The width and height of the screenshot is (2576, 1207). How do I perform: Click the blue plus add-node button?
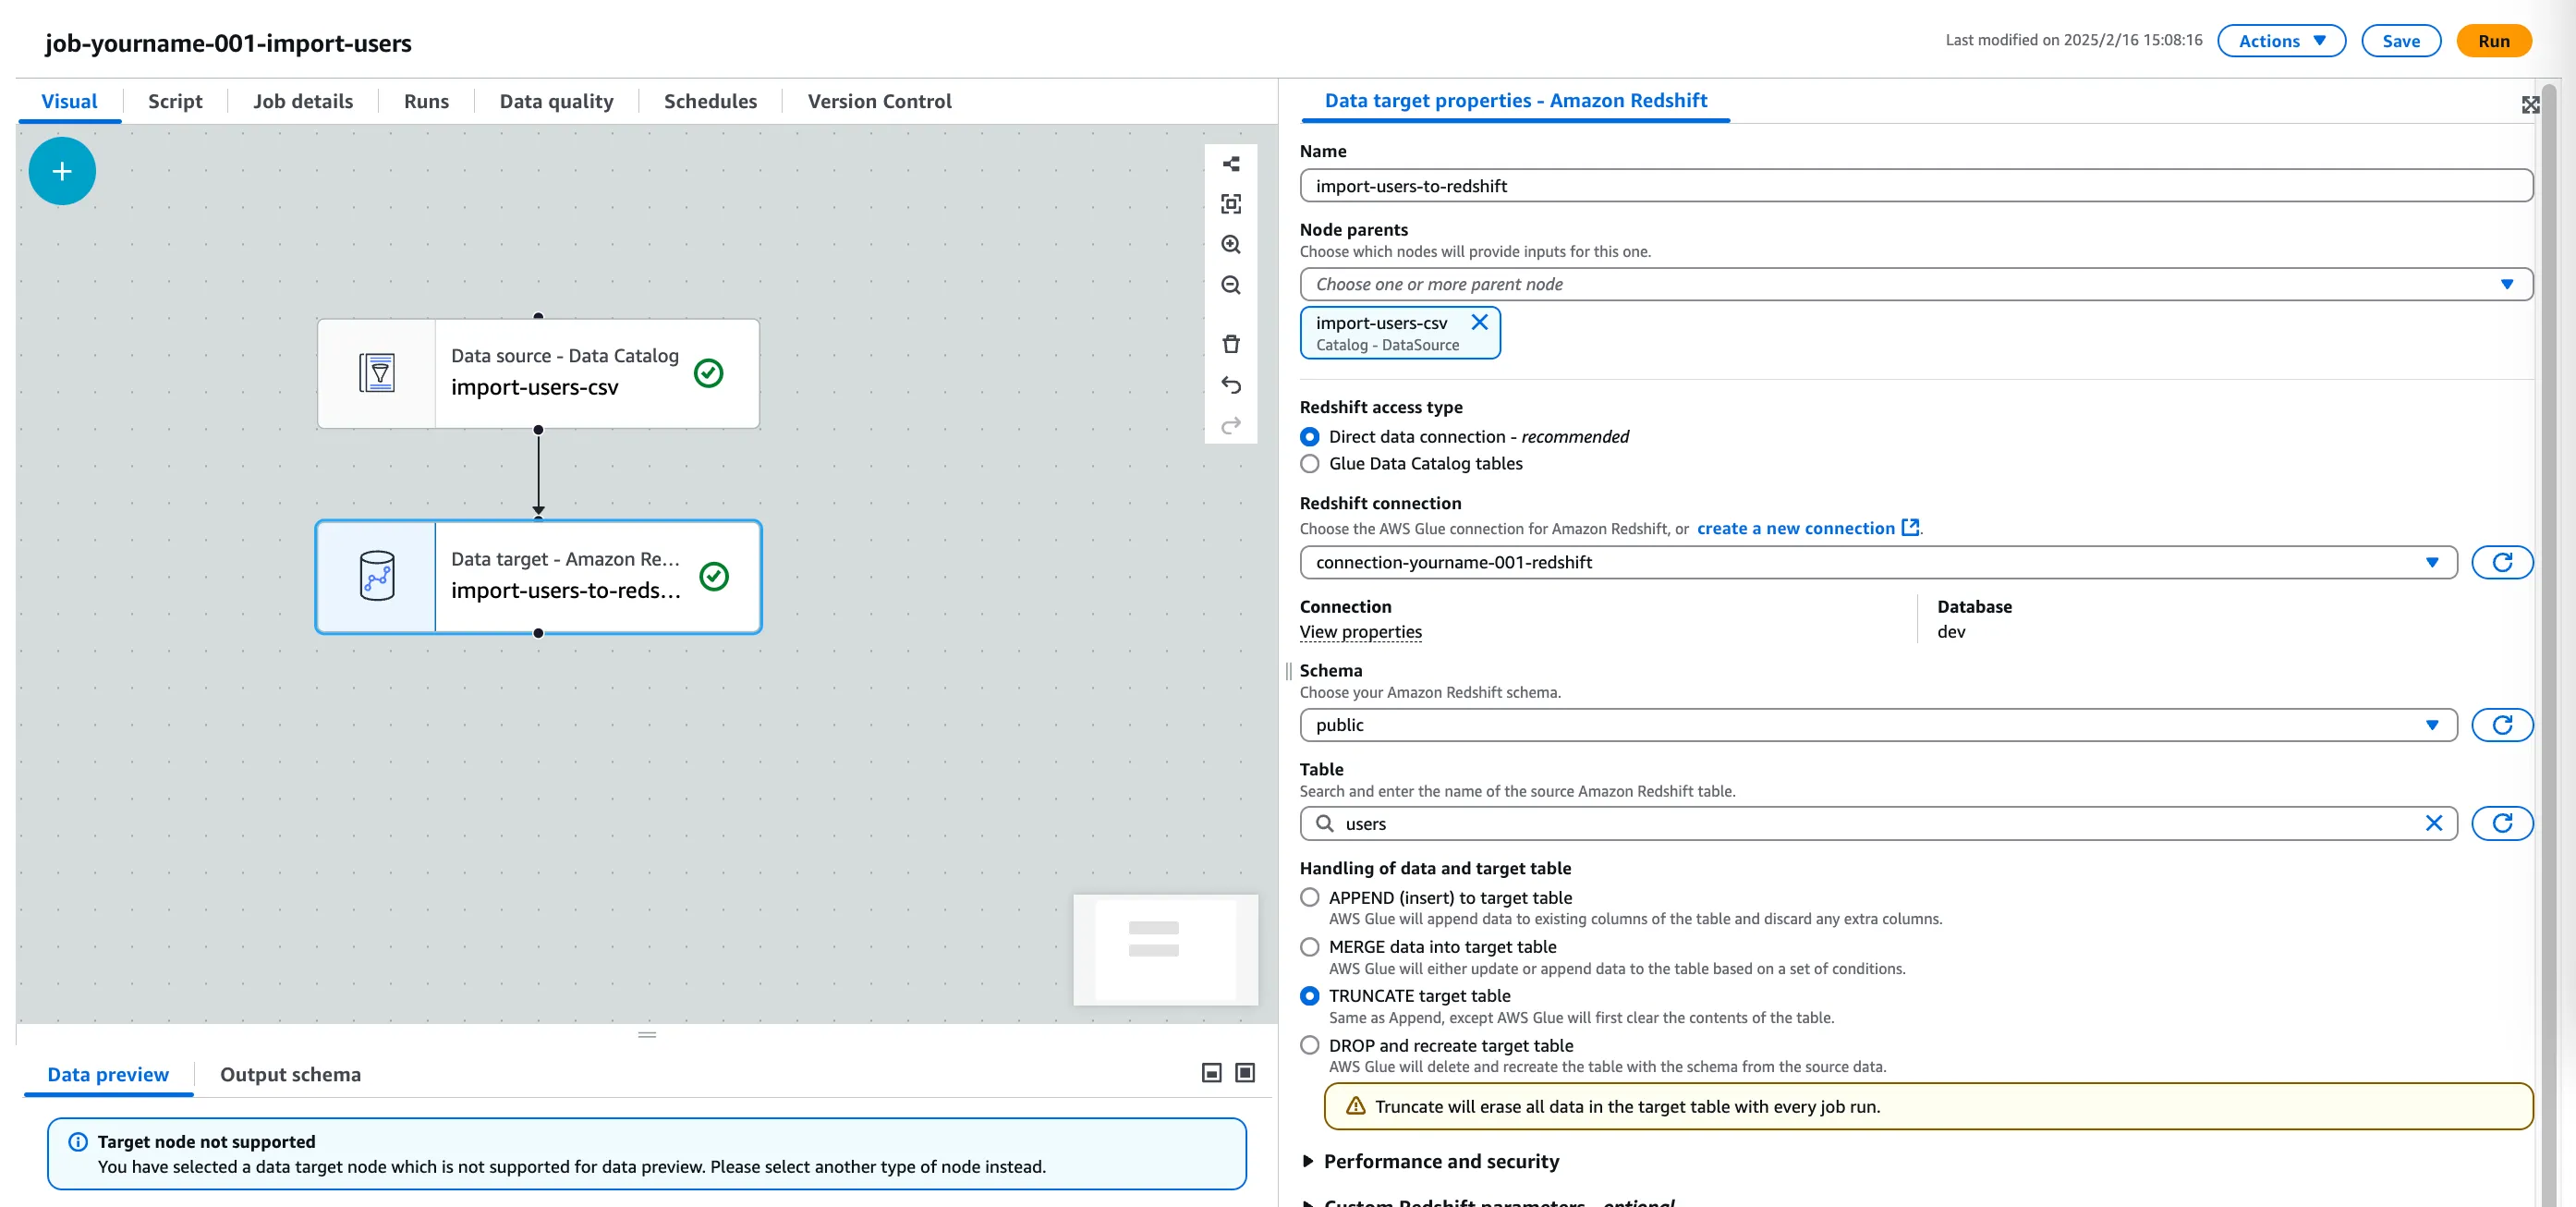click(x=62, y=171)
